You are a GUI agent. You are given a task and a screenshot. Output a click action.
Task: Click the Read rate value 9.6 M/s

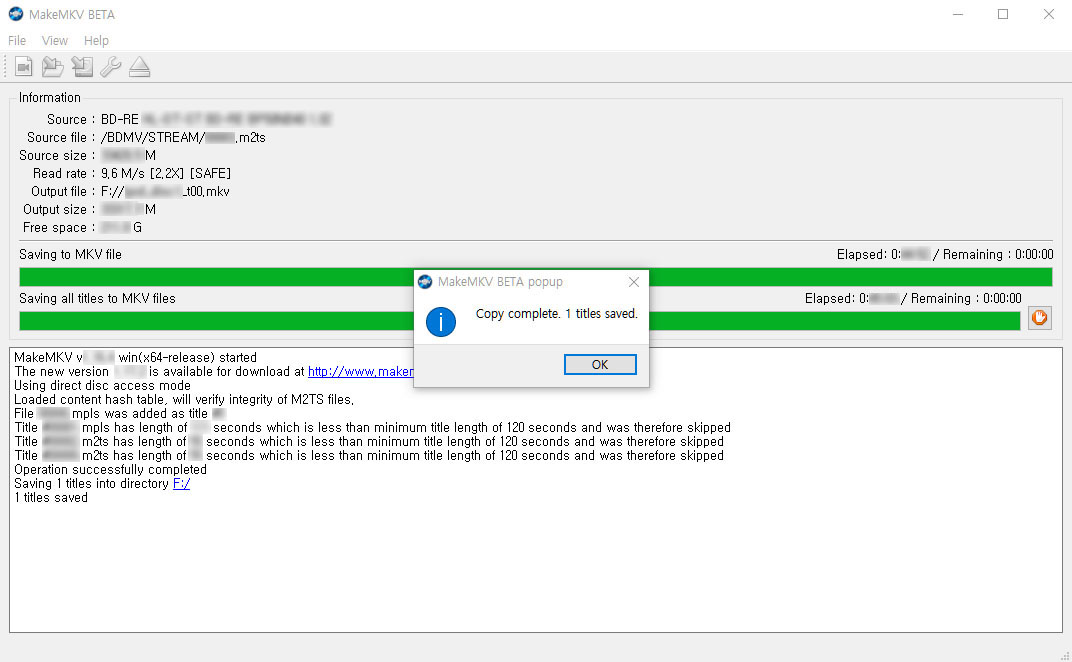point(166,173)
